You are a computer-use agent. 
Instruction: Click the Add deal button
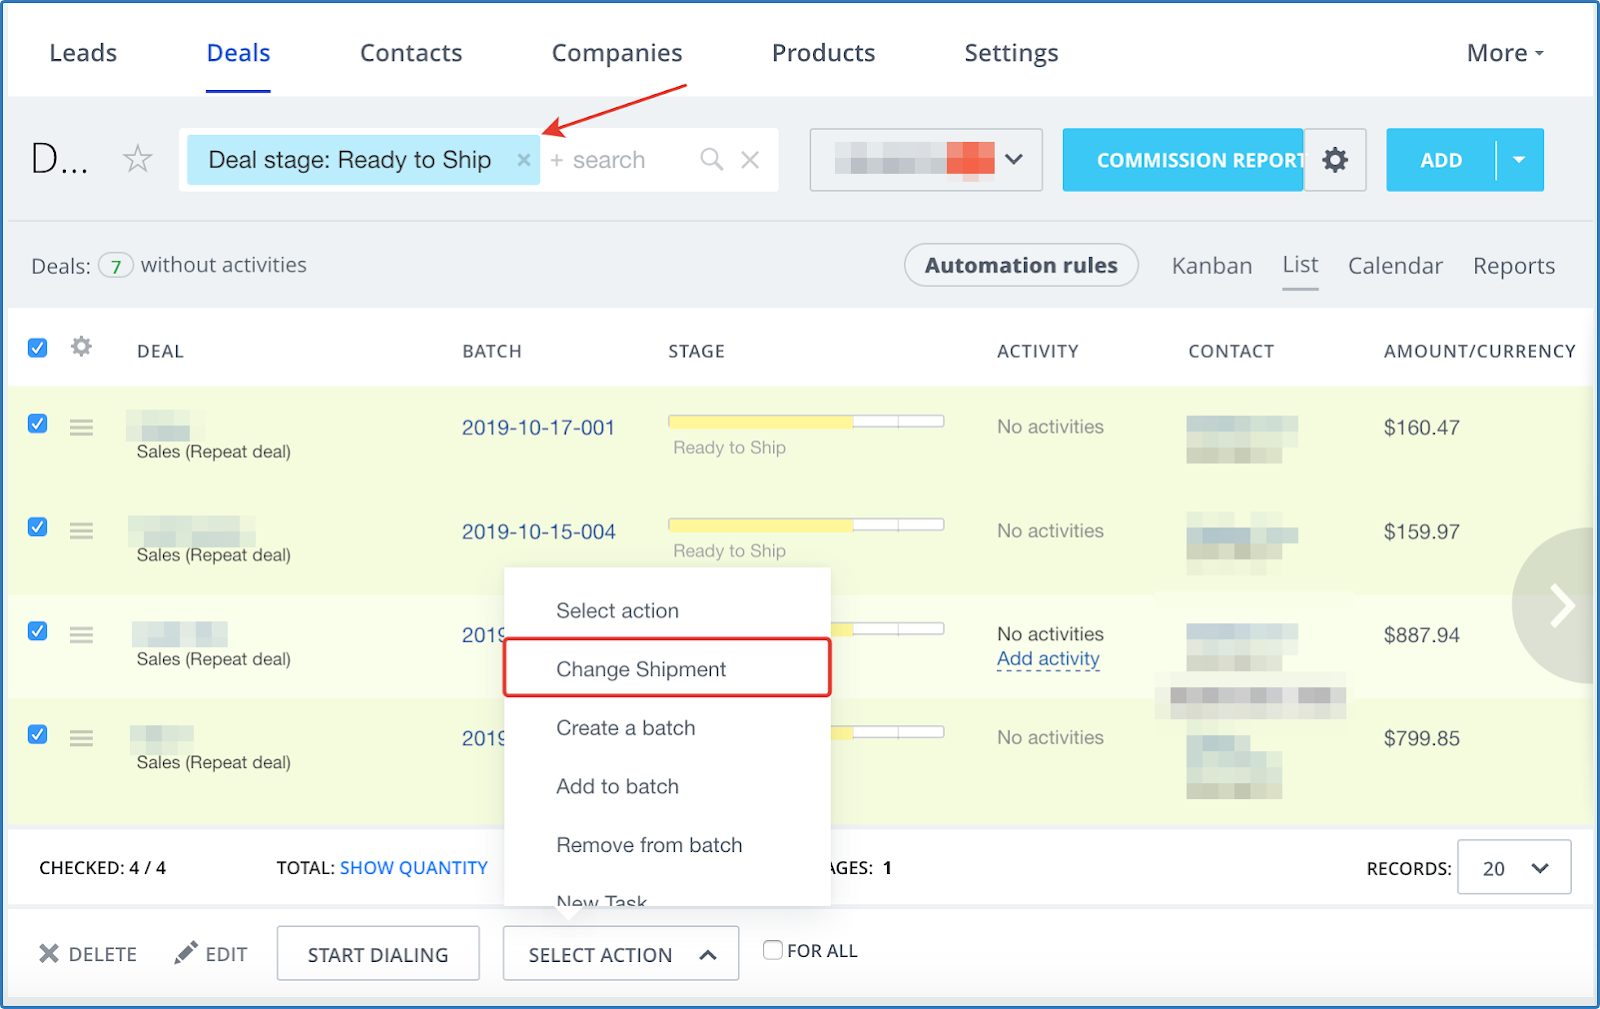pos(1441,160)
